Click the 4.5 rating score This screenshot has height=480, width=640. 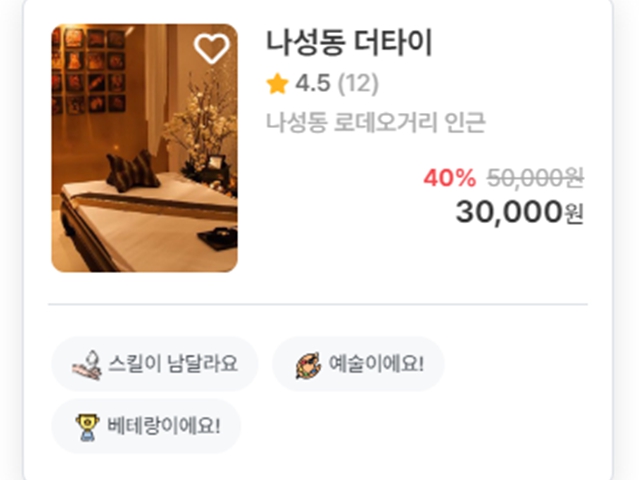tap(313, 83)
